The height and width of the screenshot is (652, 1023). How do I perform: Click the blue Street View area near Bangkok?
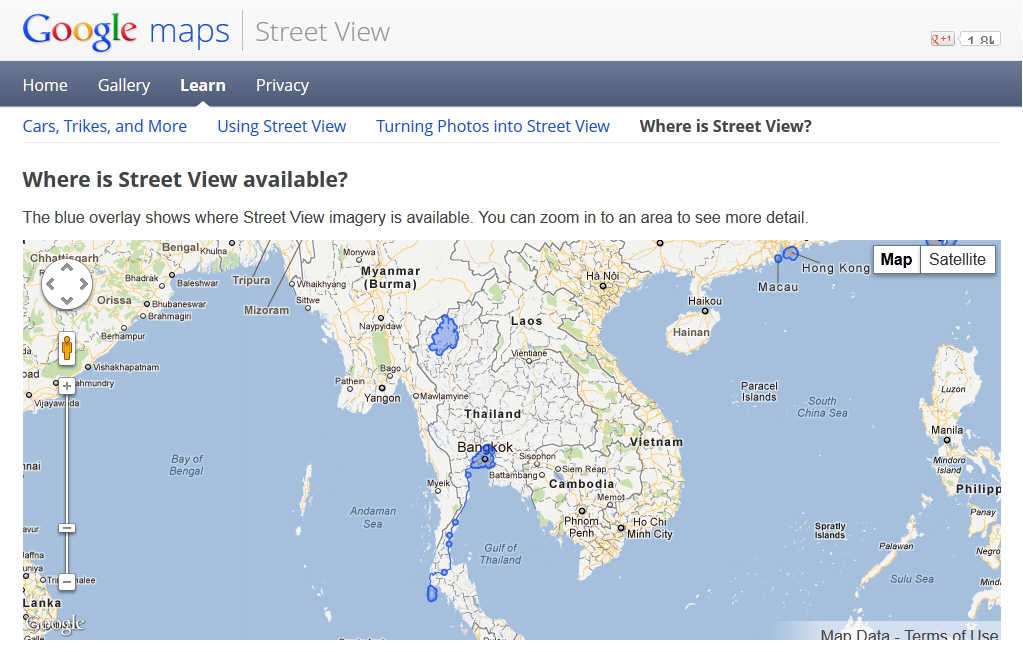click(483, 459)
